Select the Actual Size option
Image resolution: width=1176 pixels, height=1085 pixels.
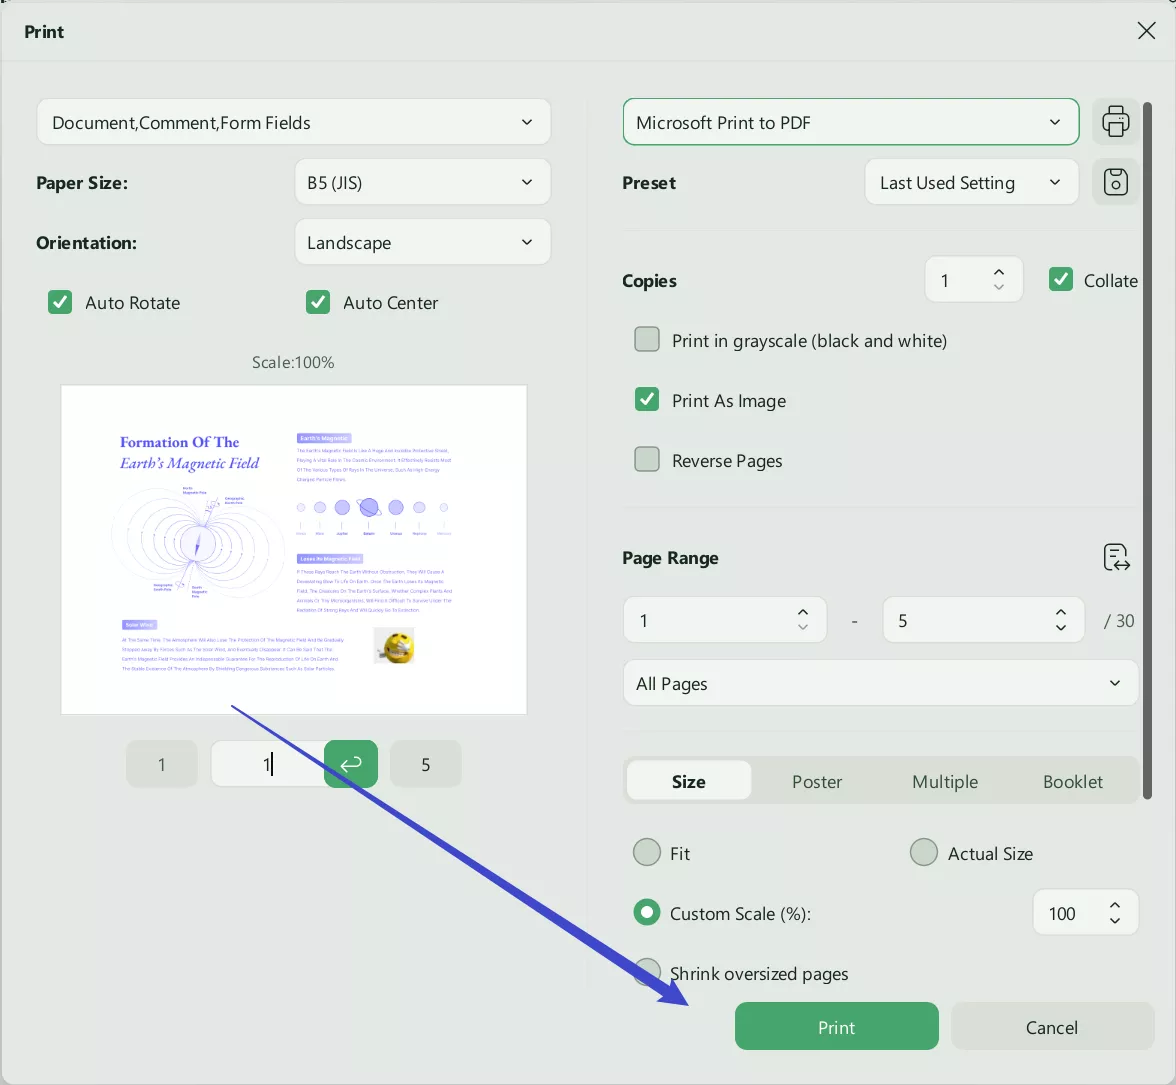pyautogui.click(x=923, y=853)
